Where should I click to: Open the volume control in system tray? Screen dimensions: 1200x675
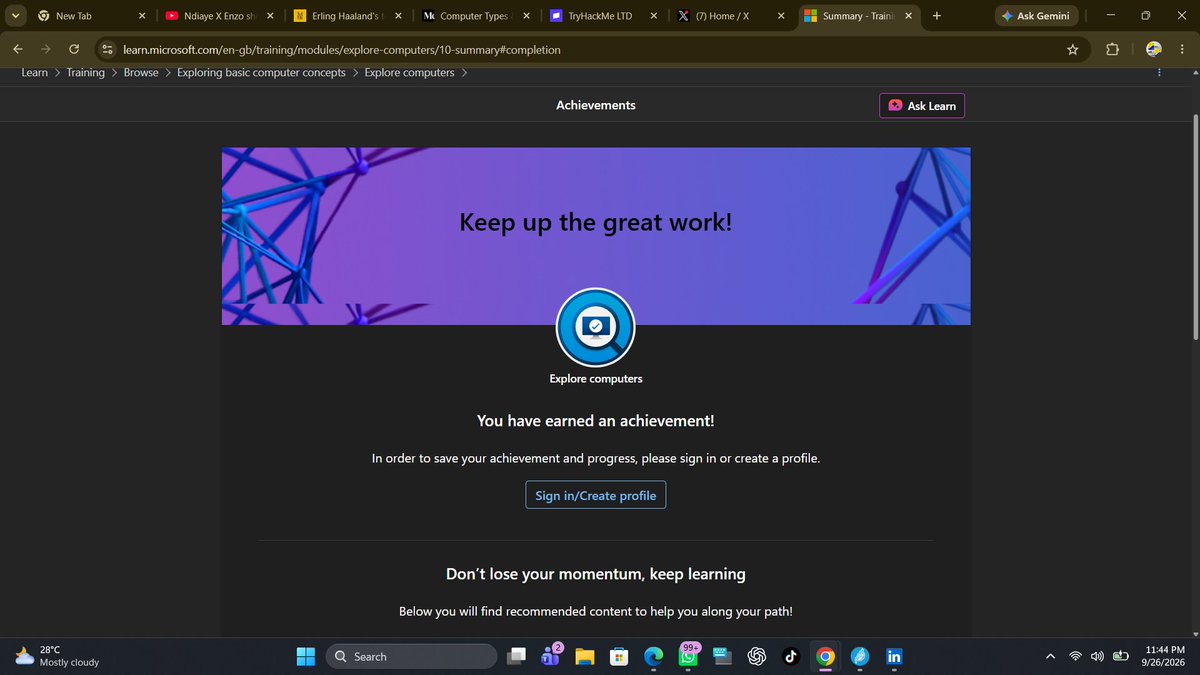(x=1097, y=656)
